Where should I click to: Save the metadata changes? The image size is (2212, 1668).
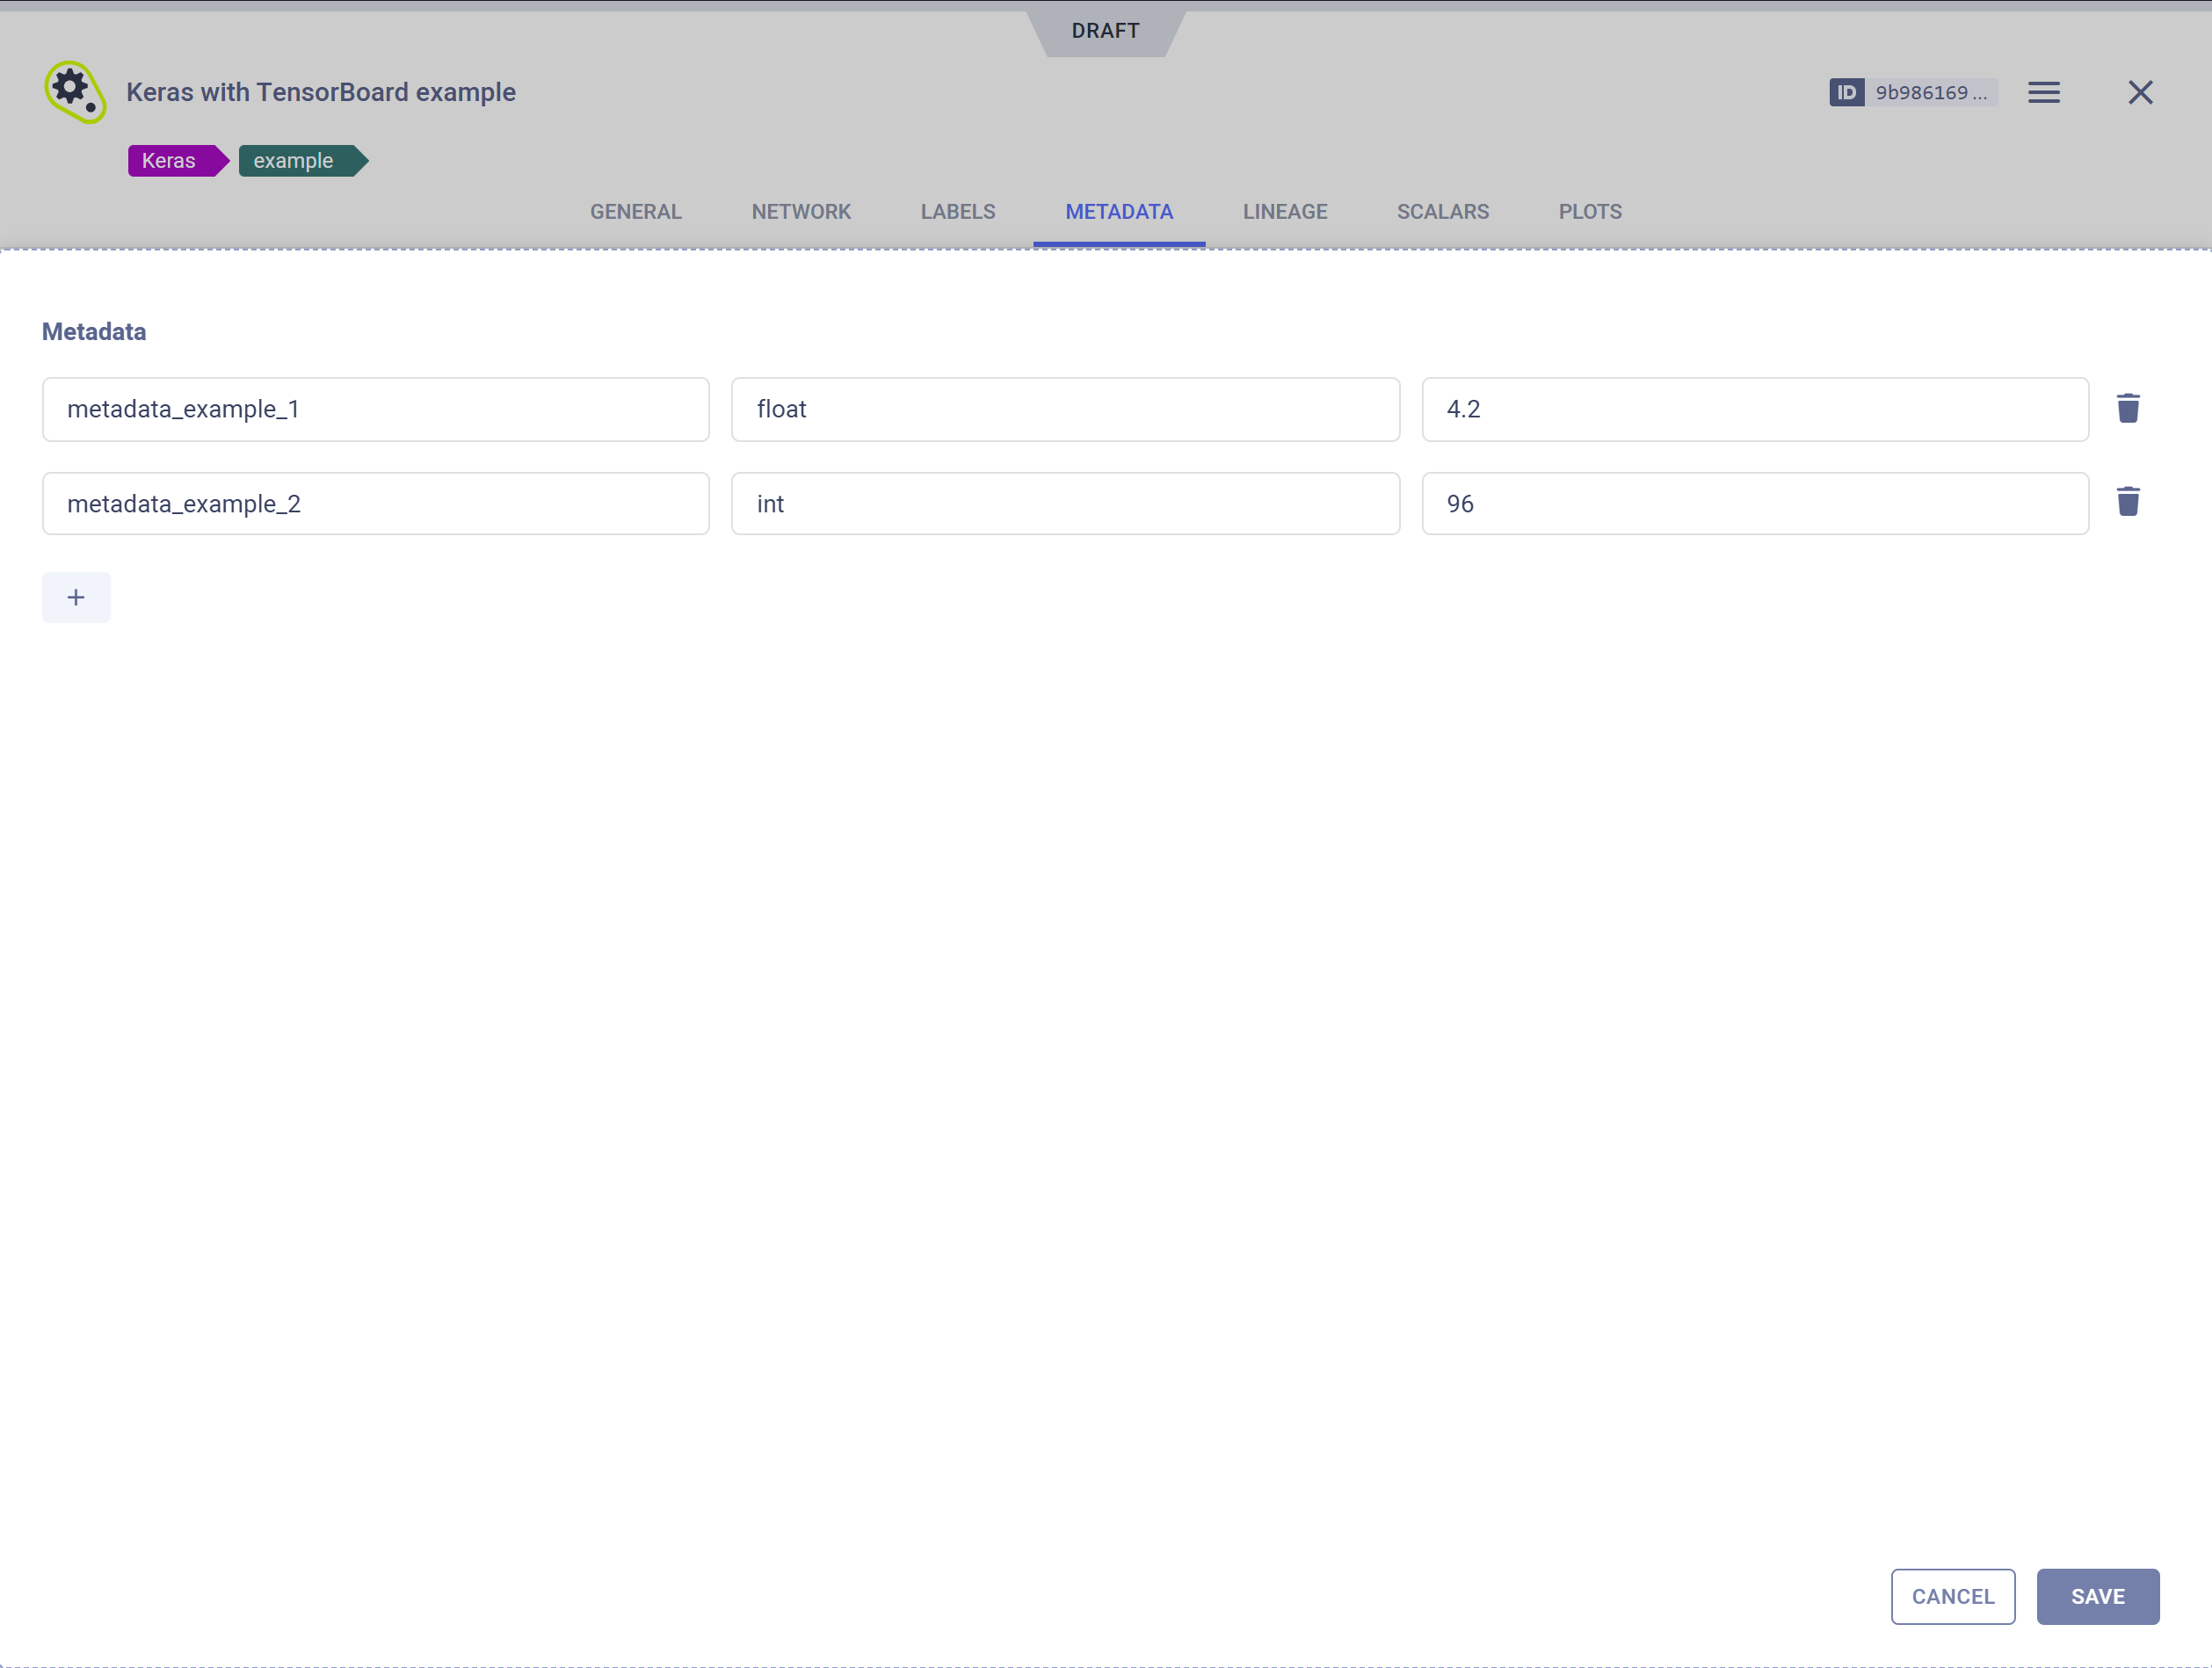pos(2097,1596)
